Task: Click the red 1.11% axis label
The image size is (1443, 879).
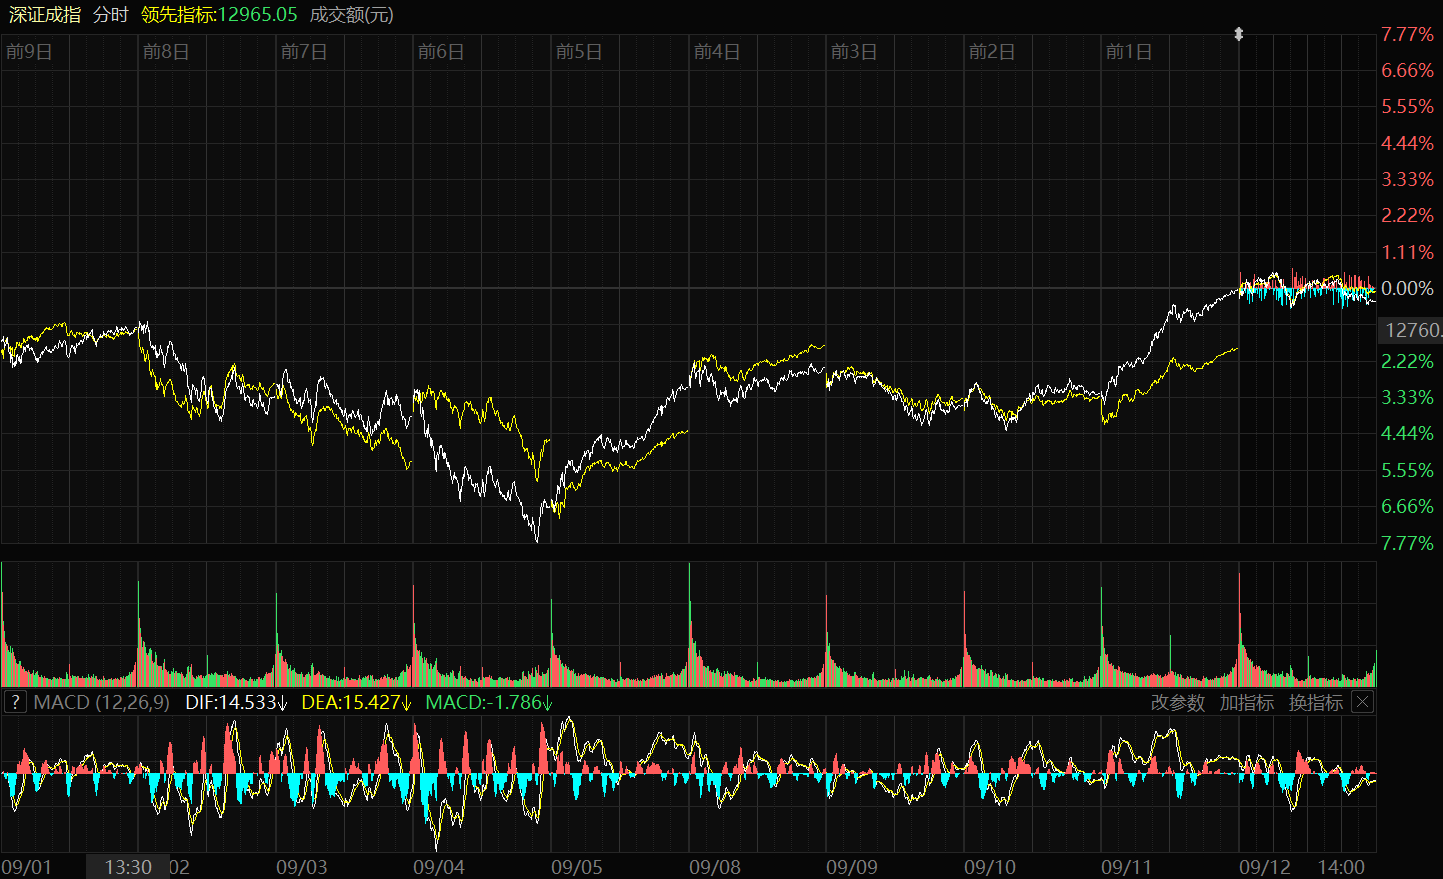Action: pyautogui.click(x=1407, y=252)
